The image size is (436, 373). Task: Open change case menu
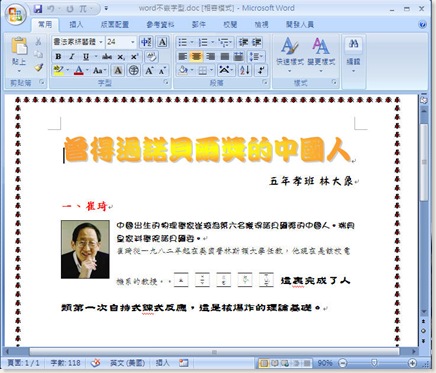click(99, 70)
